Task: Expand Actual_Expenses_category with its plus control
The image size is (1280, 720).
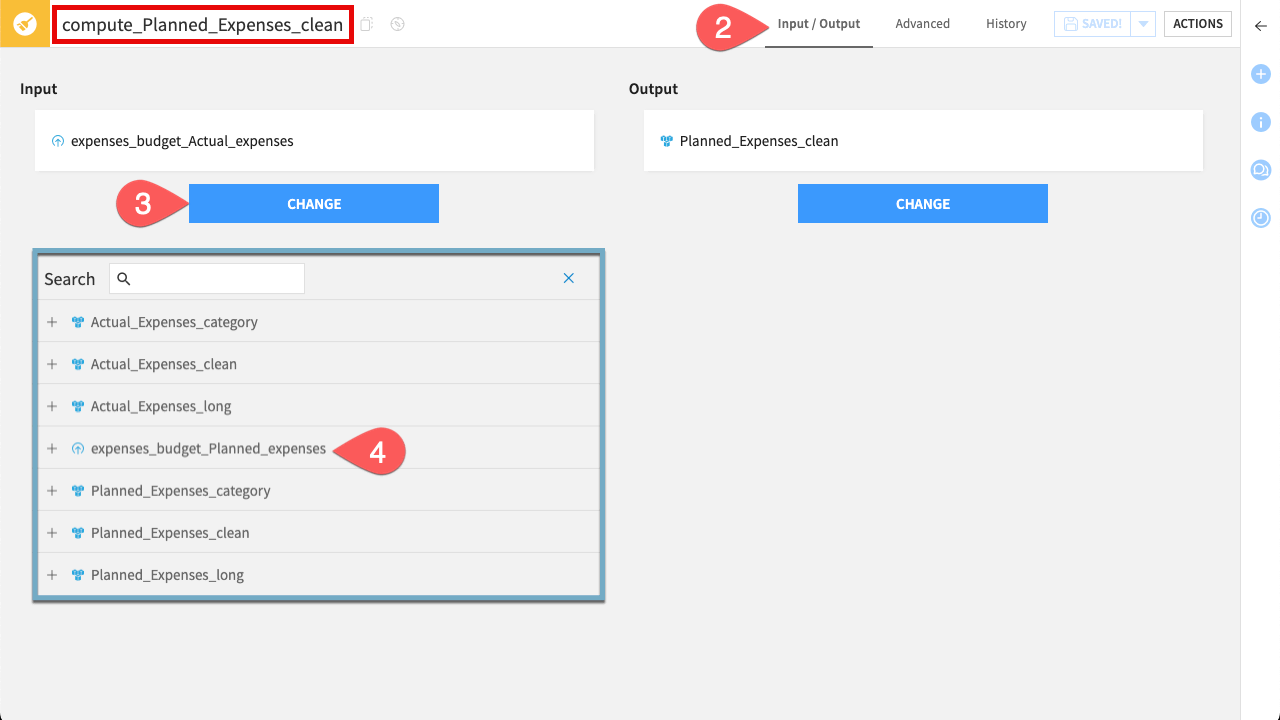Action: click(52, 322)
